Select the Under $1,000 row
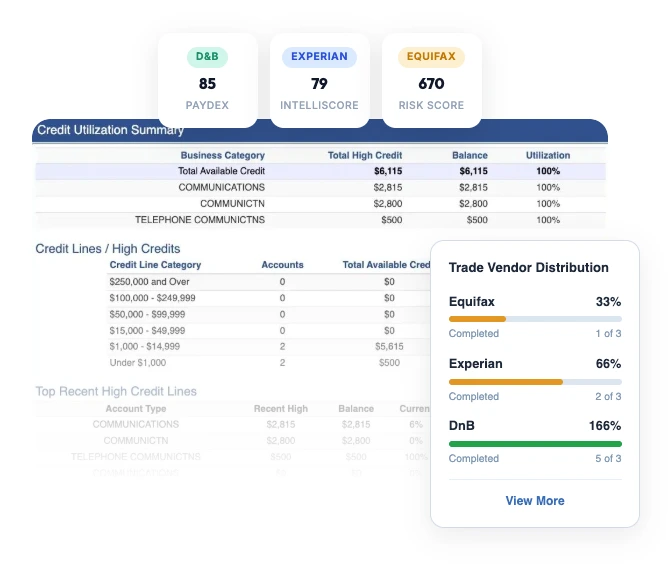 268,363
